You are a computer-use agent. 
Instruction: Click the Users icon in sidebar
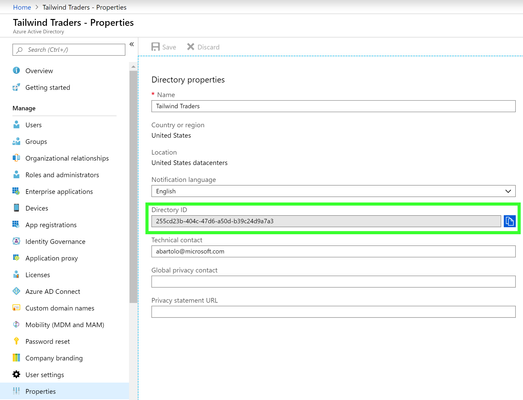click(16, 125)
